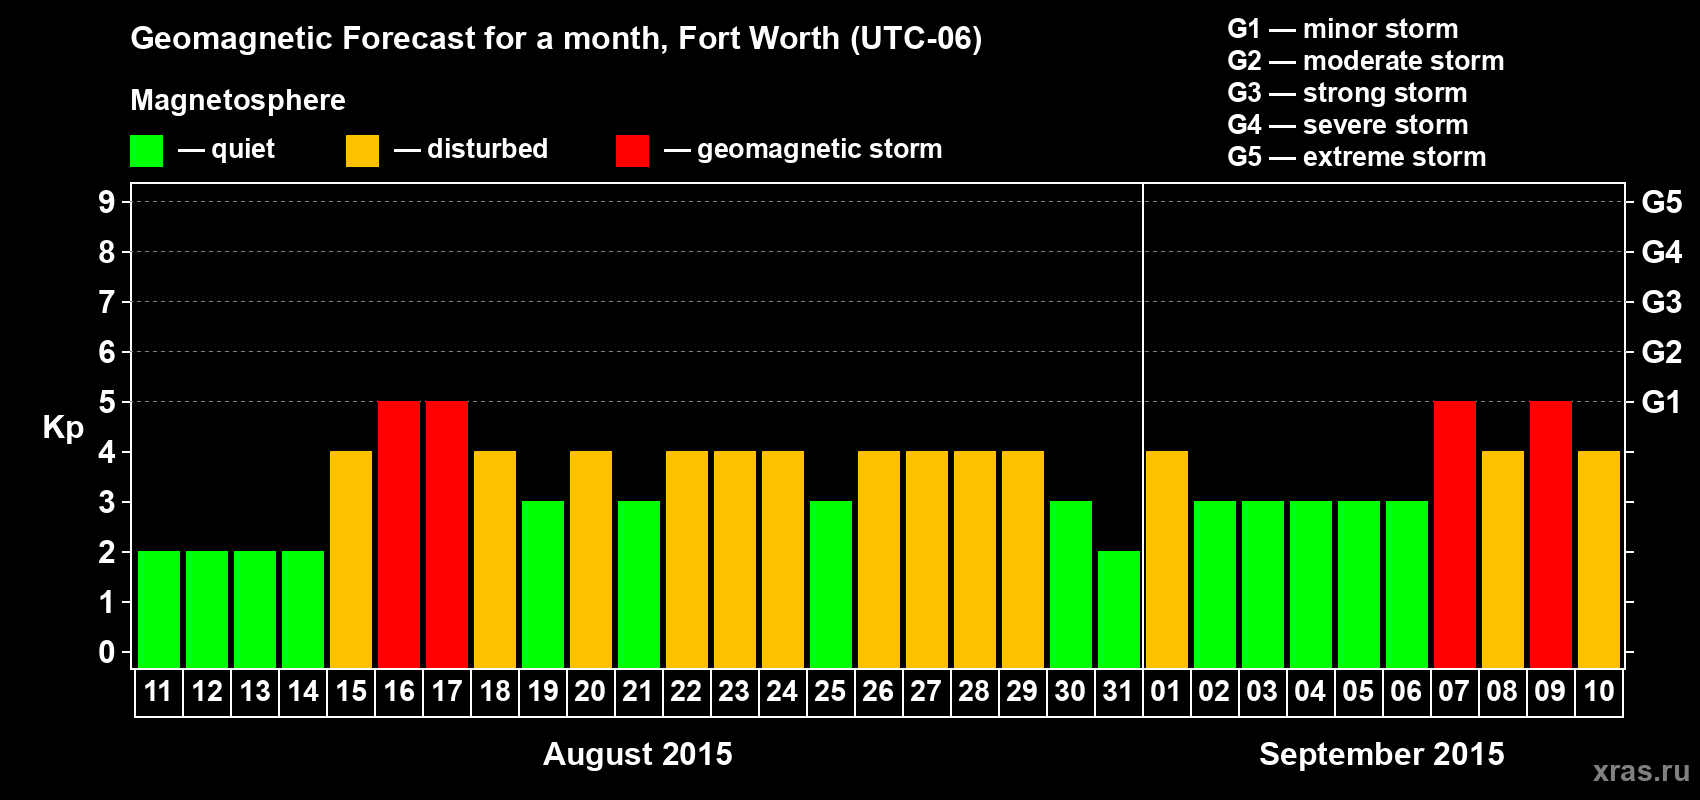Viewport: 1700px width, 800px height.
Task: Click the green bar for September 04
Action: pos(1311,584)
